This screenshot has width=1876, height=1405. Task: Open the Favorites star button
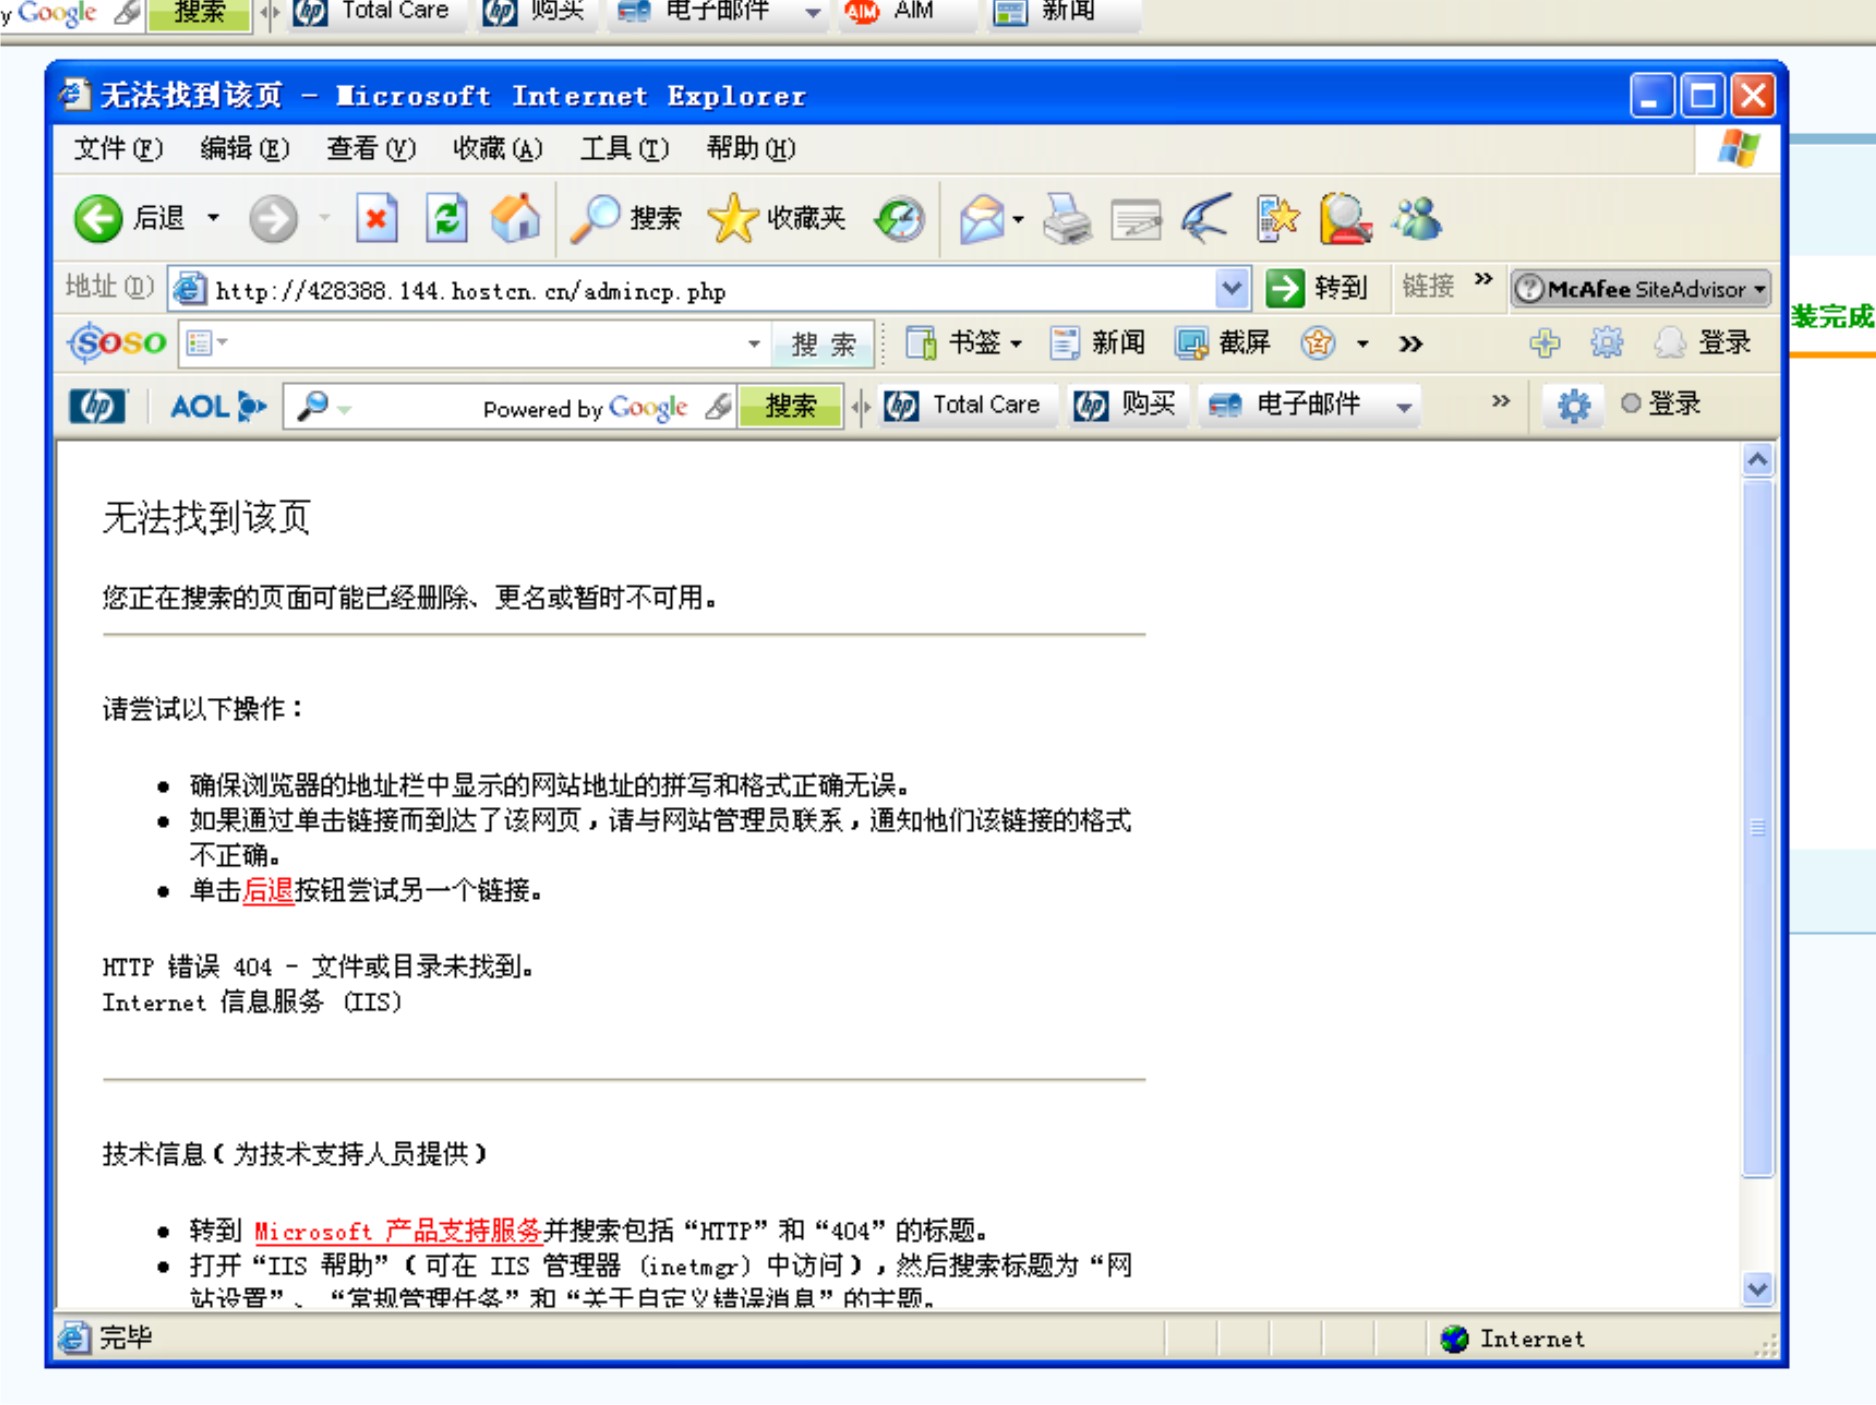point(776,218)
